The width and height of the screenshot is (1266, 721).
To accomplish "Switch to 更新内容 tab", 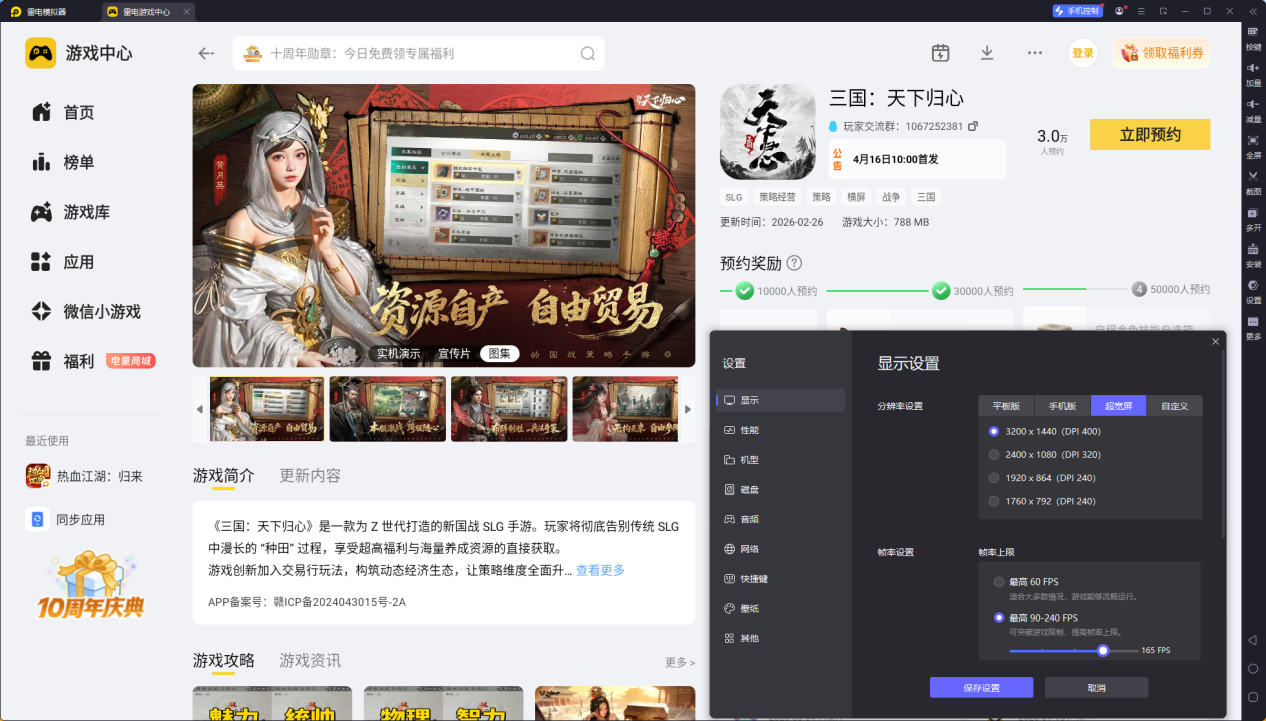I will (310, 476).
